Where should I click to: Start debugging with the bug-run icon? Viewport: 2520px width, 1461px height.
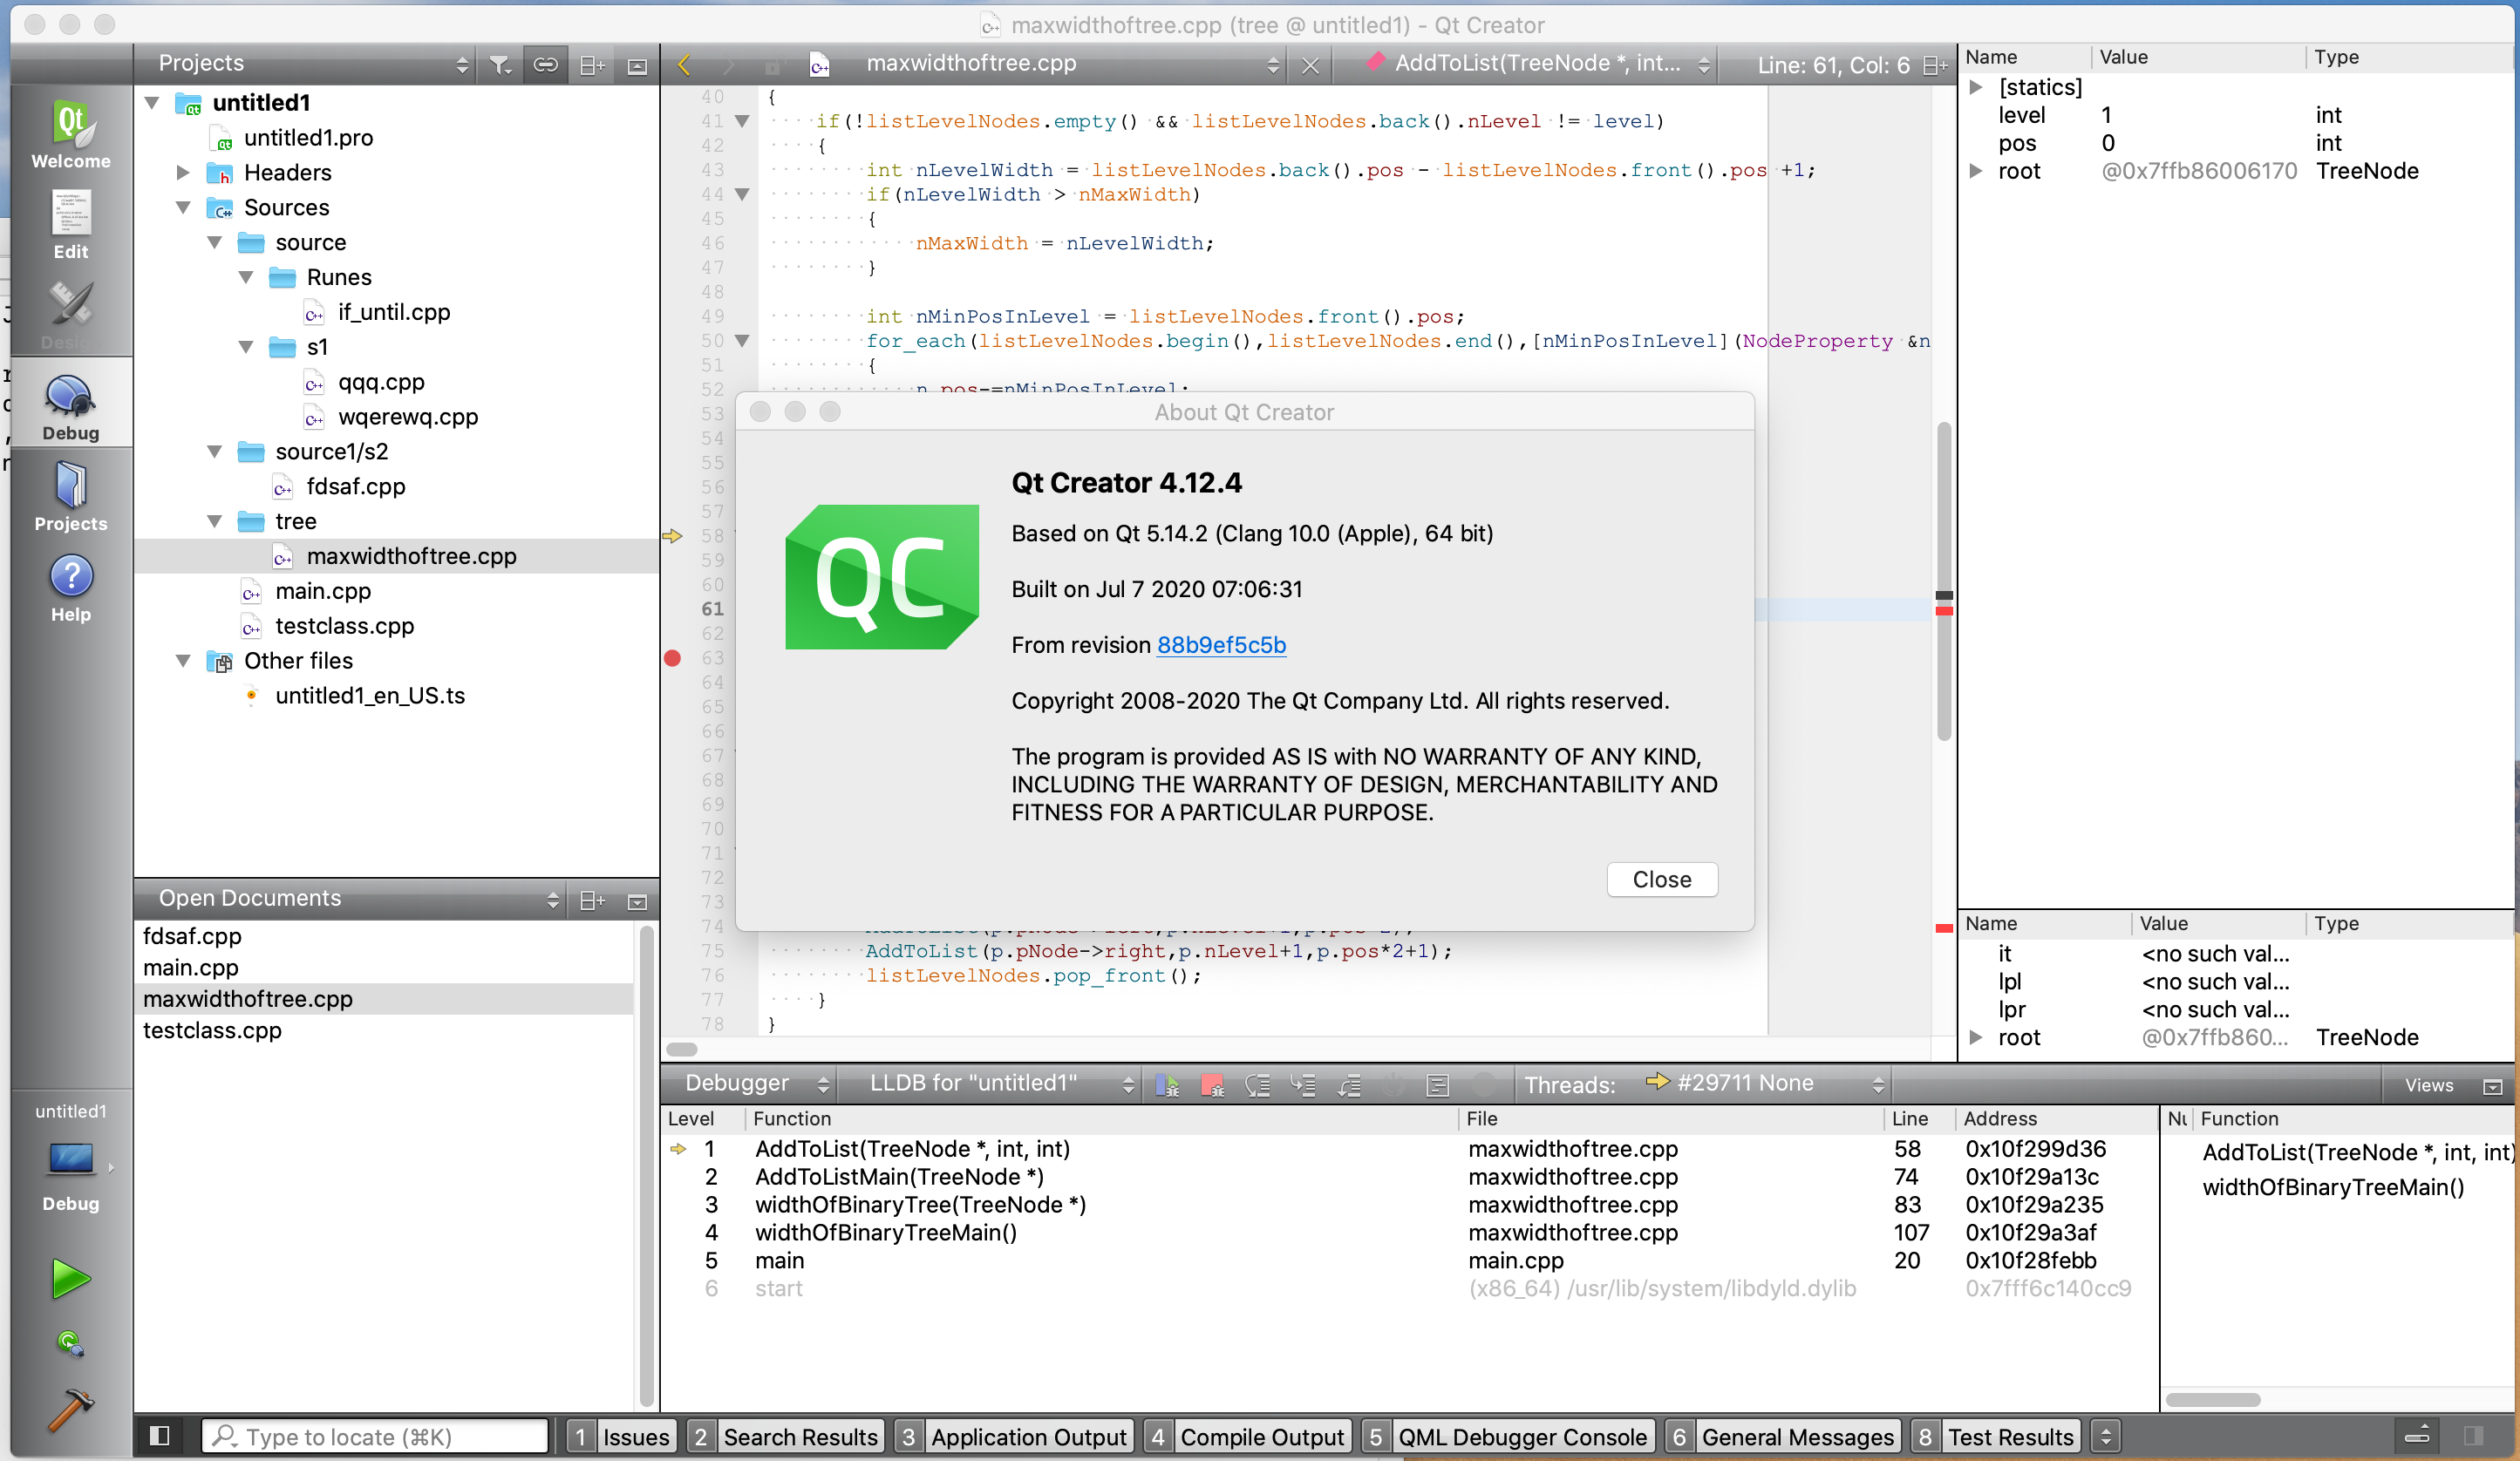coord(70,1343)
